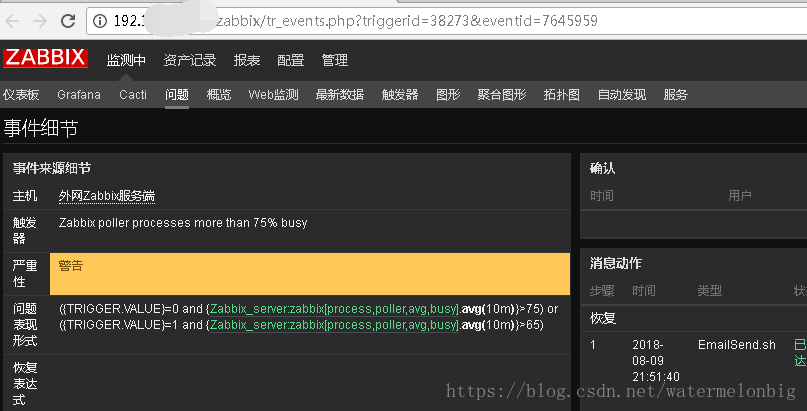
Task: Switch to the 仪表板 submenu tab
Action: coord(21,95)
